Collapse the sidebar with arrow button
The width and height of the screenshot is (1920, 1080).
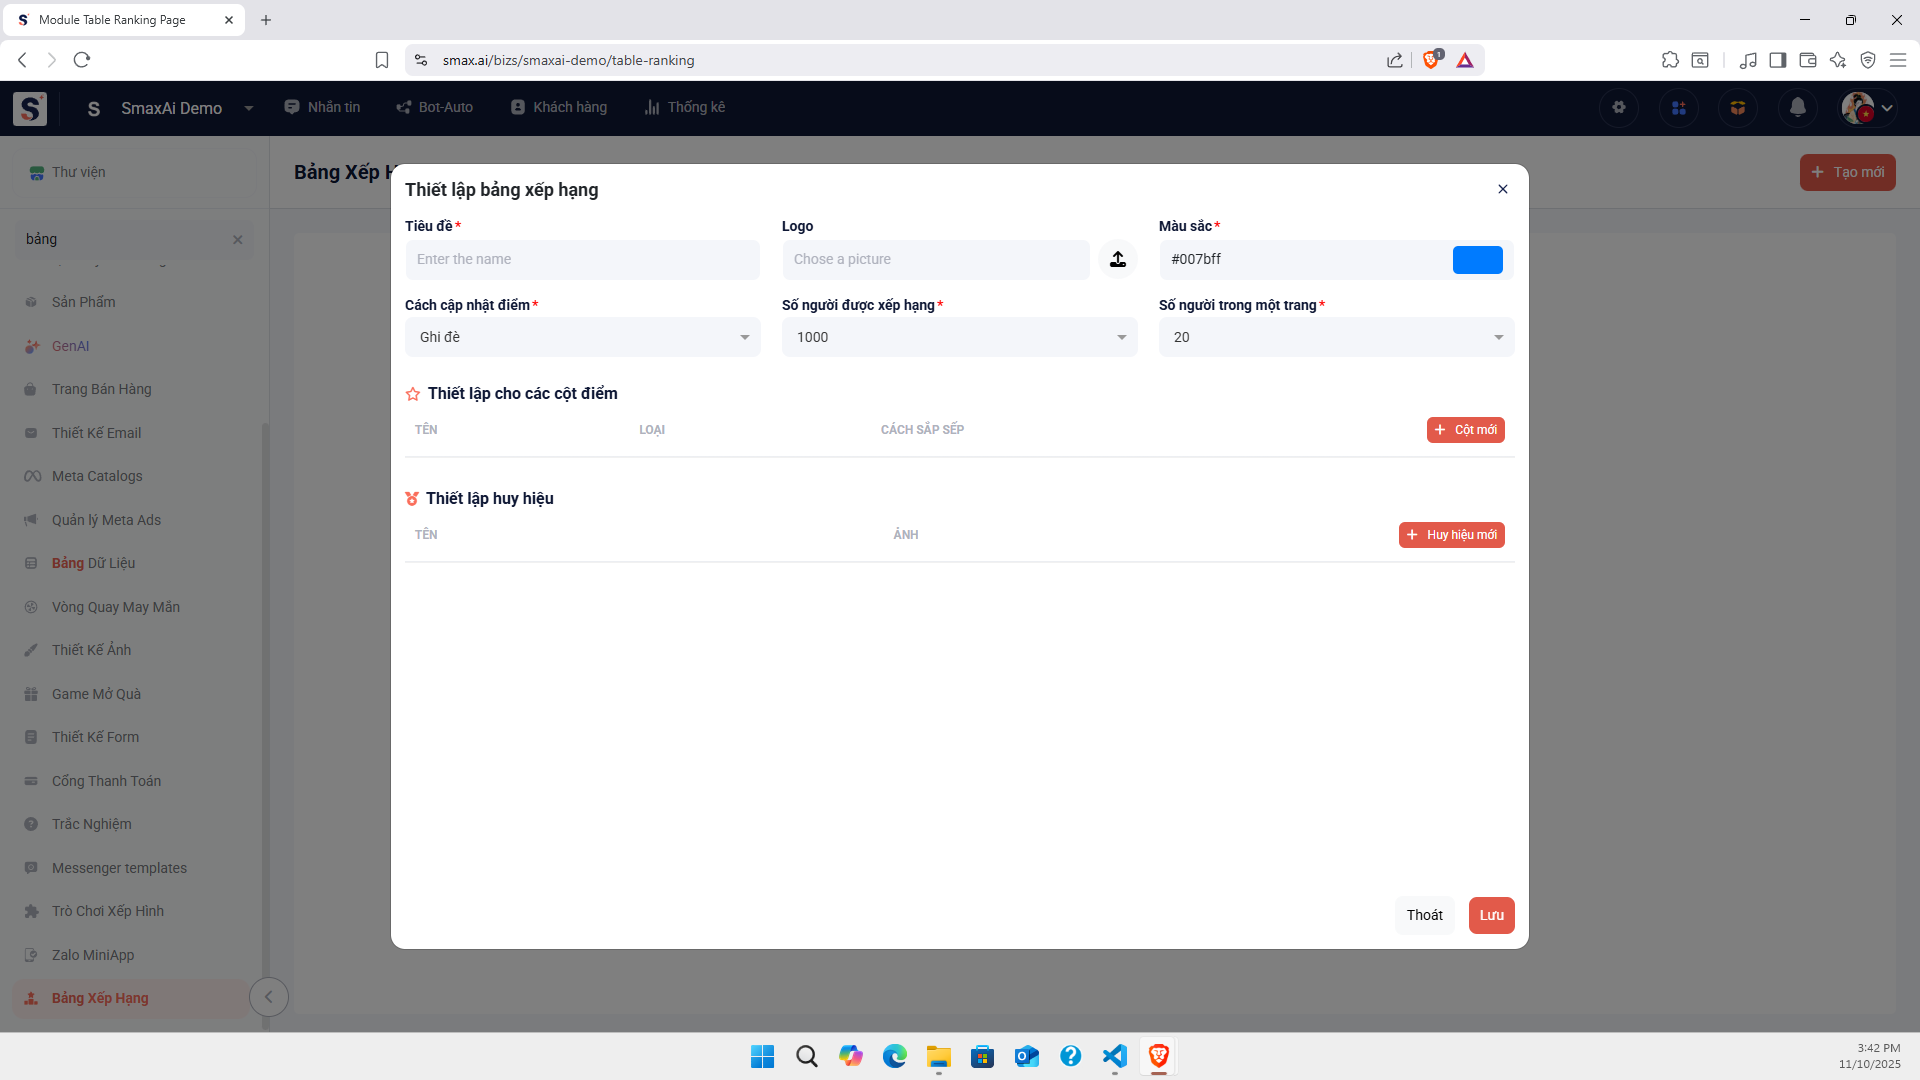pyautogui.click(x=268, y=997)
